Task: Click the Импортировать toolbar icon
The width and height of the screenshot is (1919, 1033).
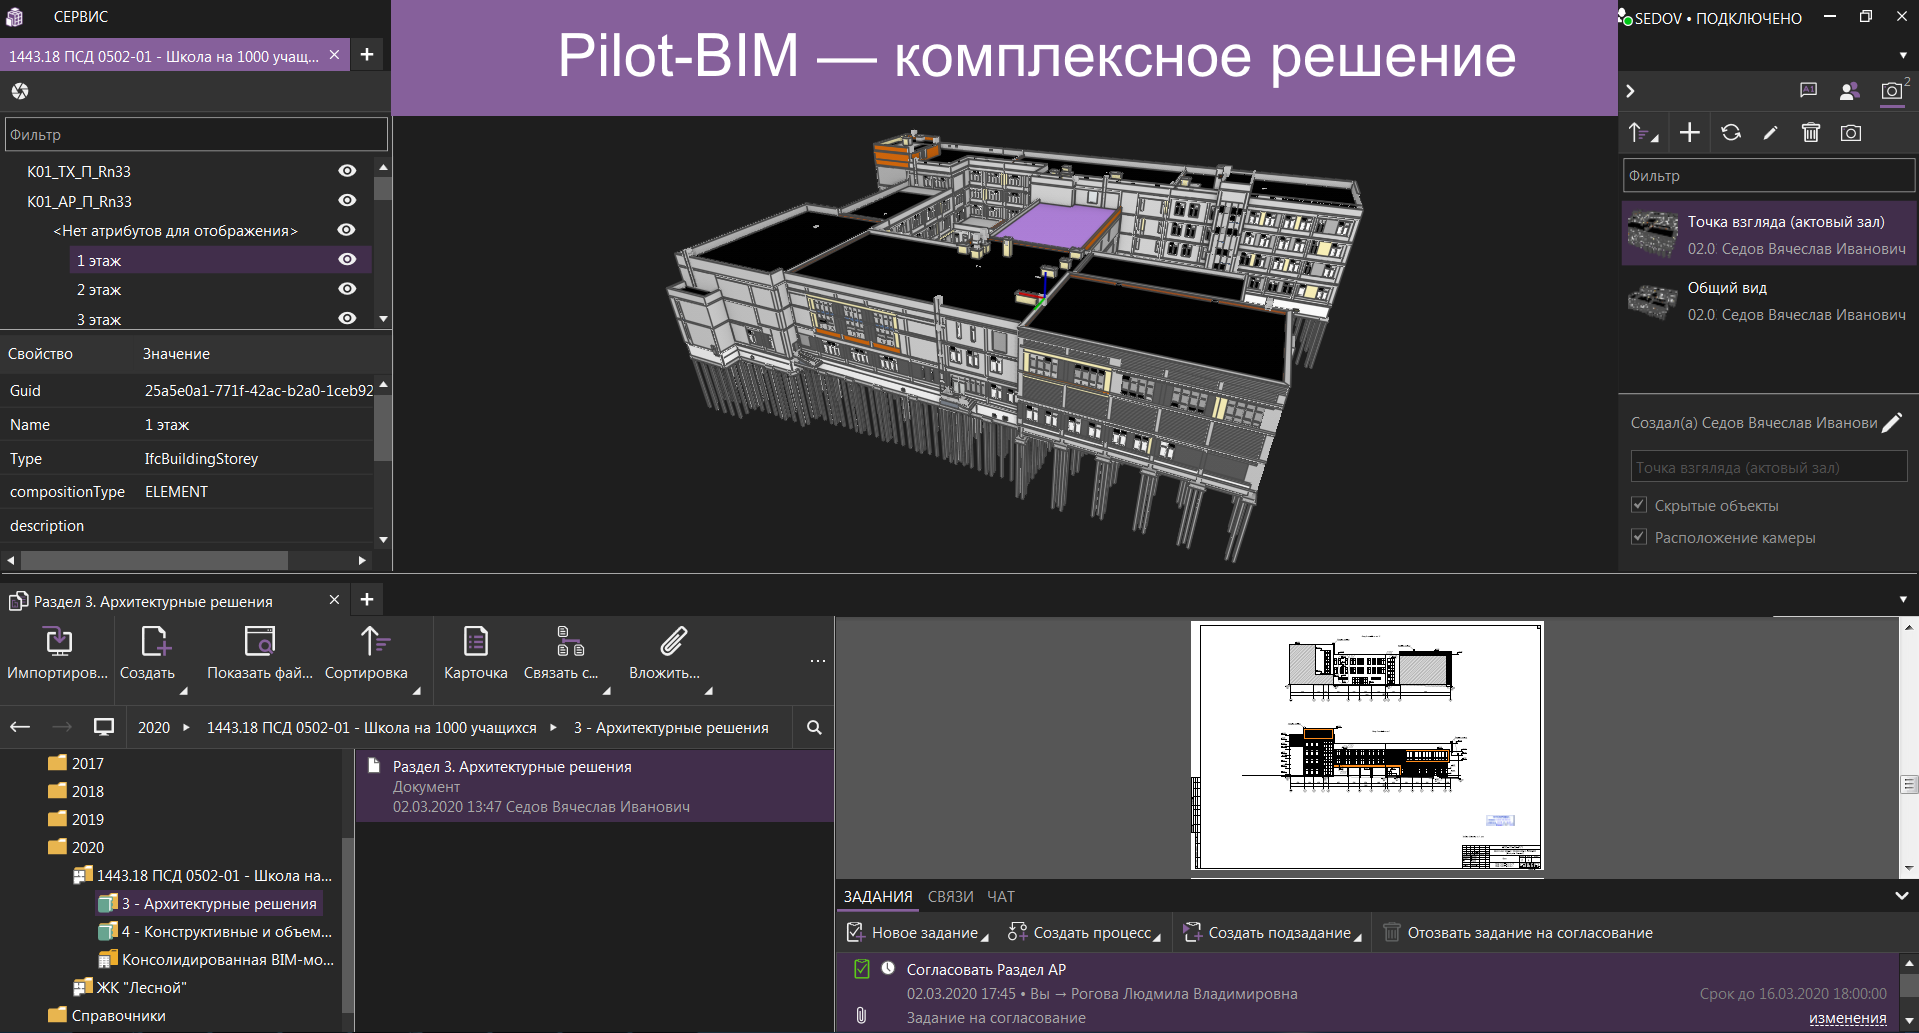Action: (x=58, y=652)
